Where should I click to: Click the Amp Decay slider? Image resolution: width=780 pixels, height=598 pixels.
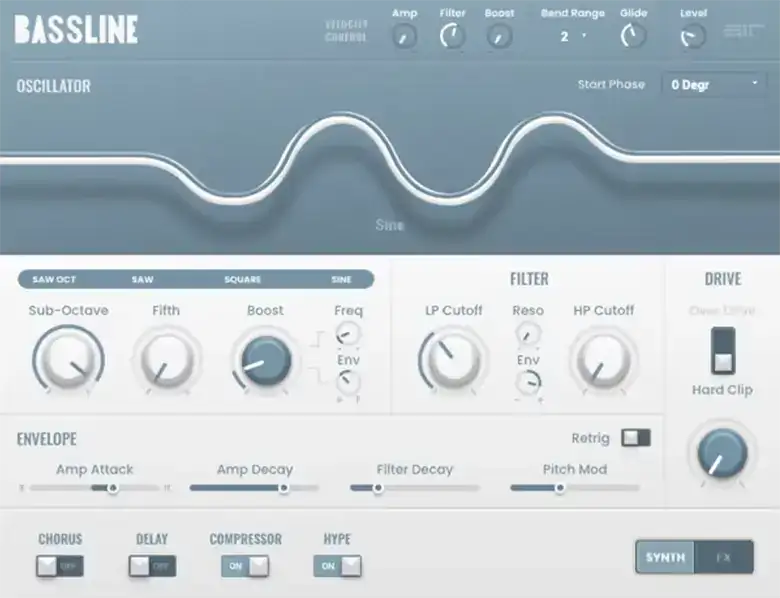[254, 488]
